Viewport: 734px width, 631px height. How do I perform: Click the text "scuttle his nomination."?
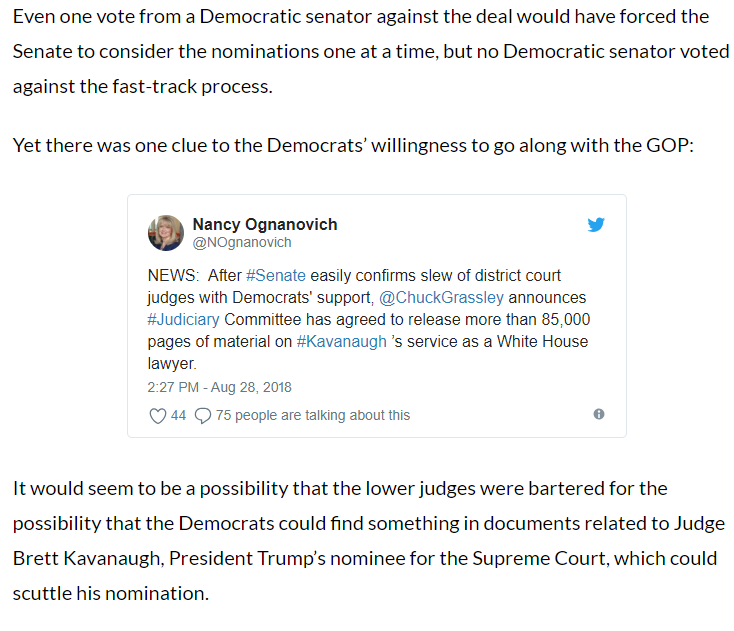pyautogui.click(x=110, y=593)
